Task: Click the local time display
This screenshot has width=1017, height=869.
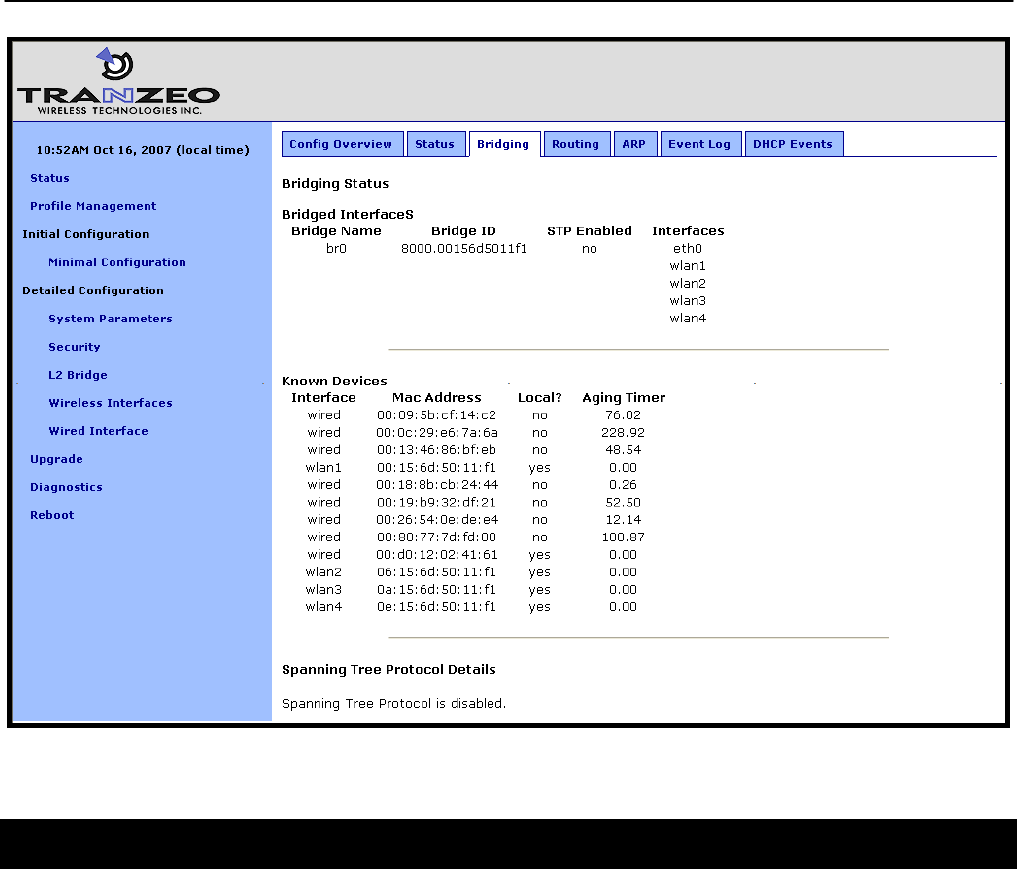Action: pos(143,150)
